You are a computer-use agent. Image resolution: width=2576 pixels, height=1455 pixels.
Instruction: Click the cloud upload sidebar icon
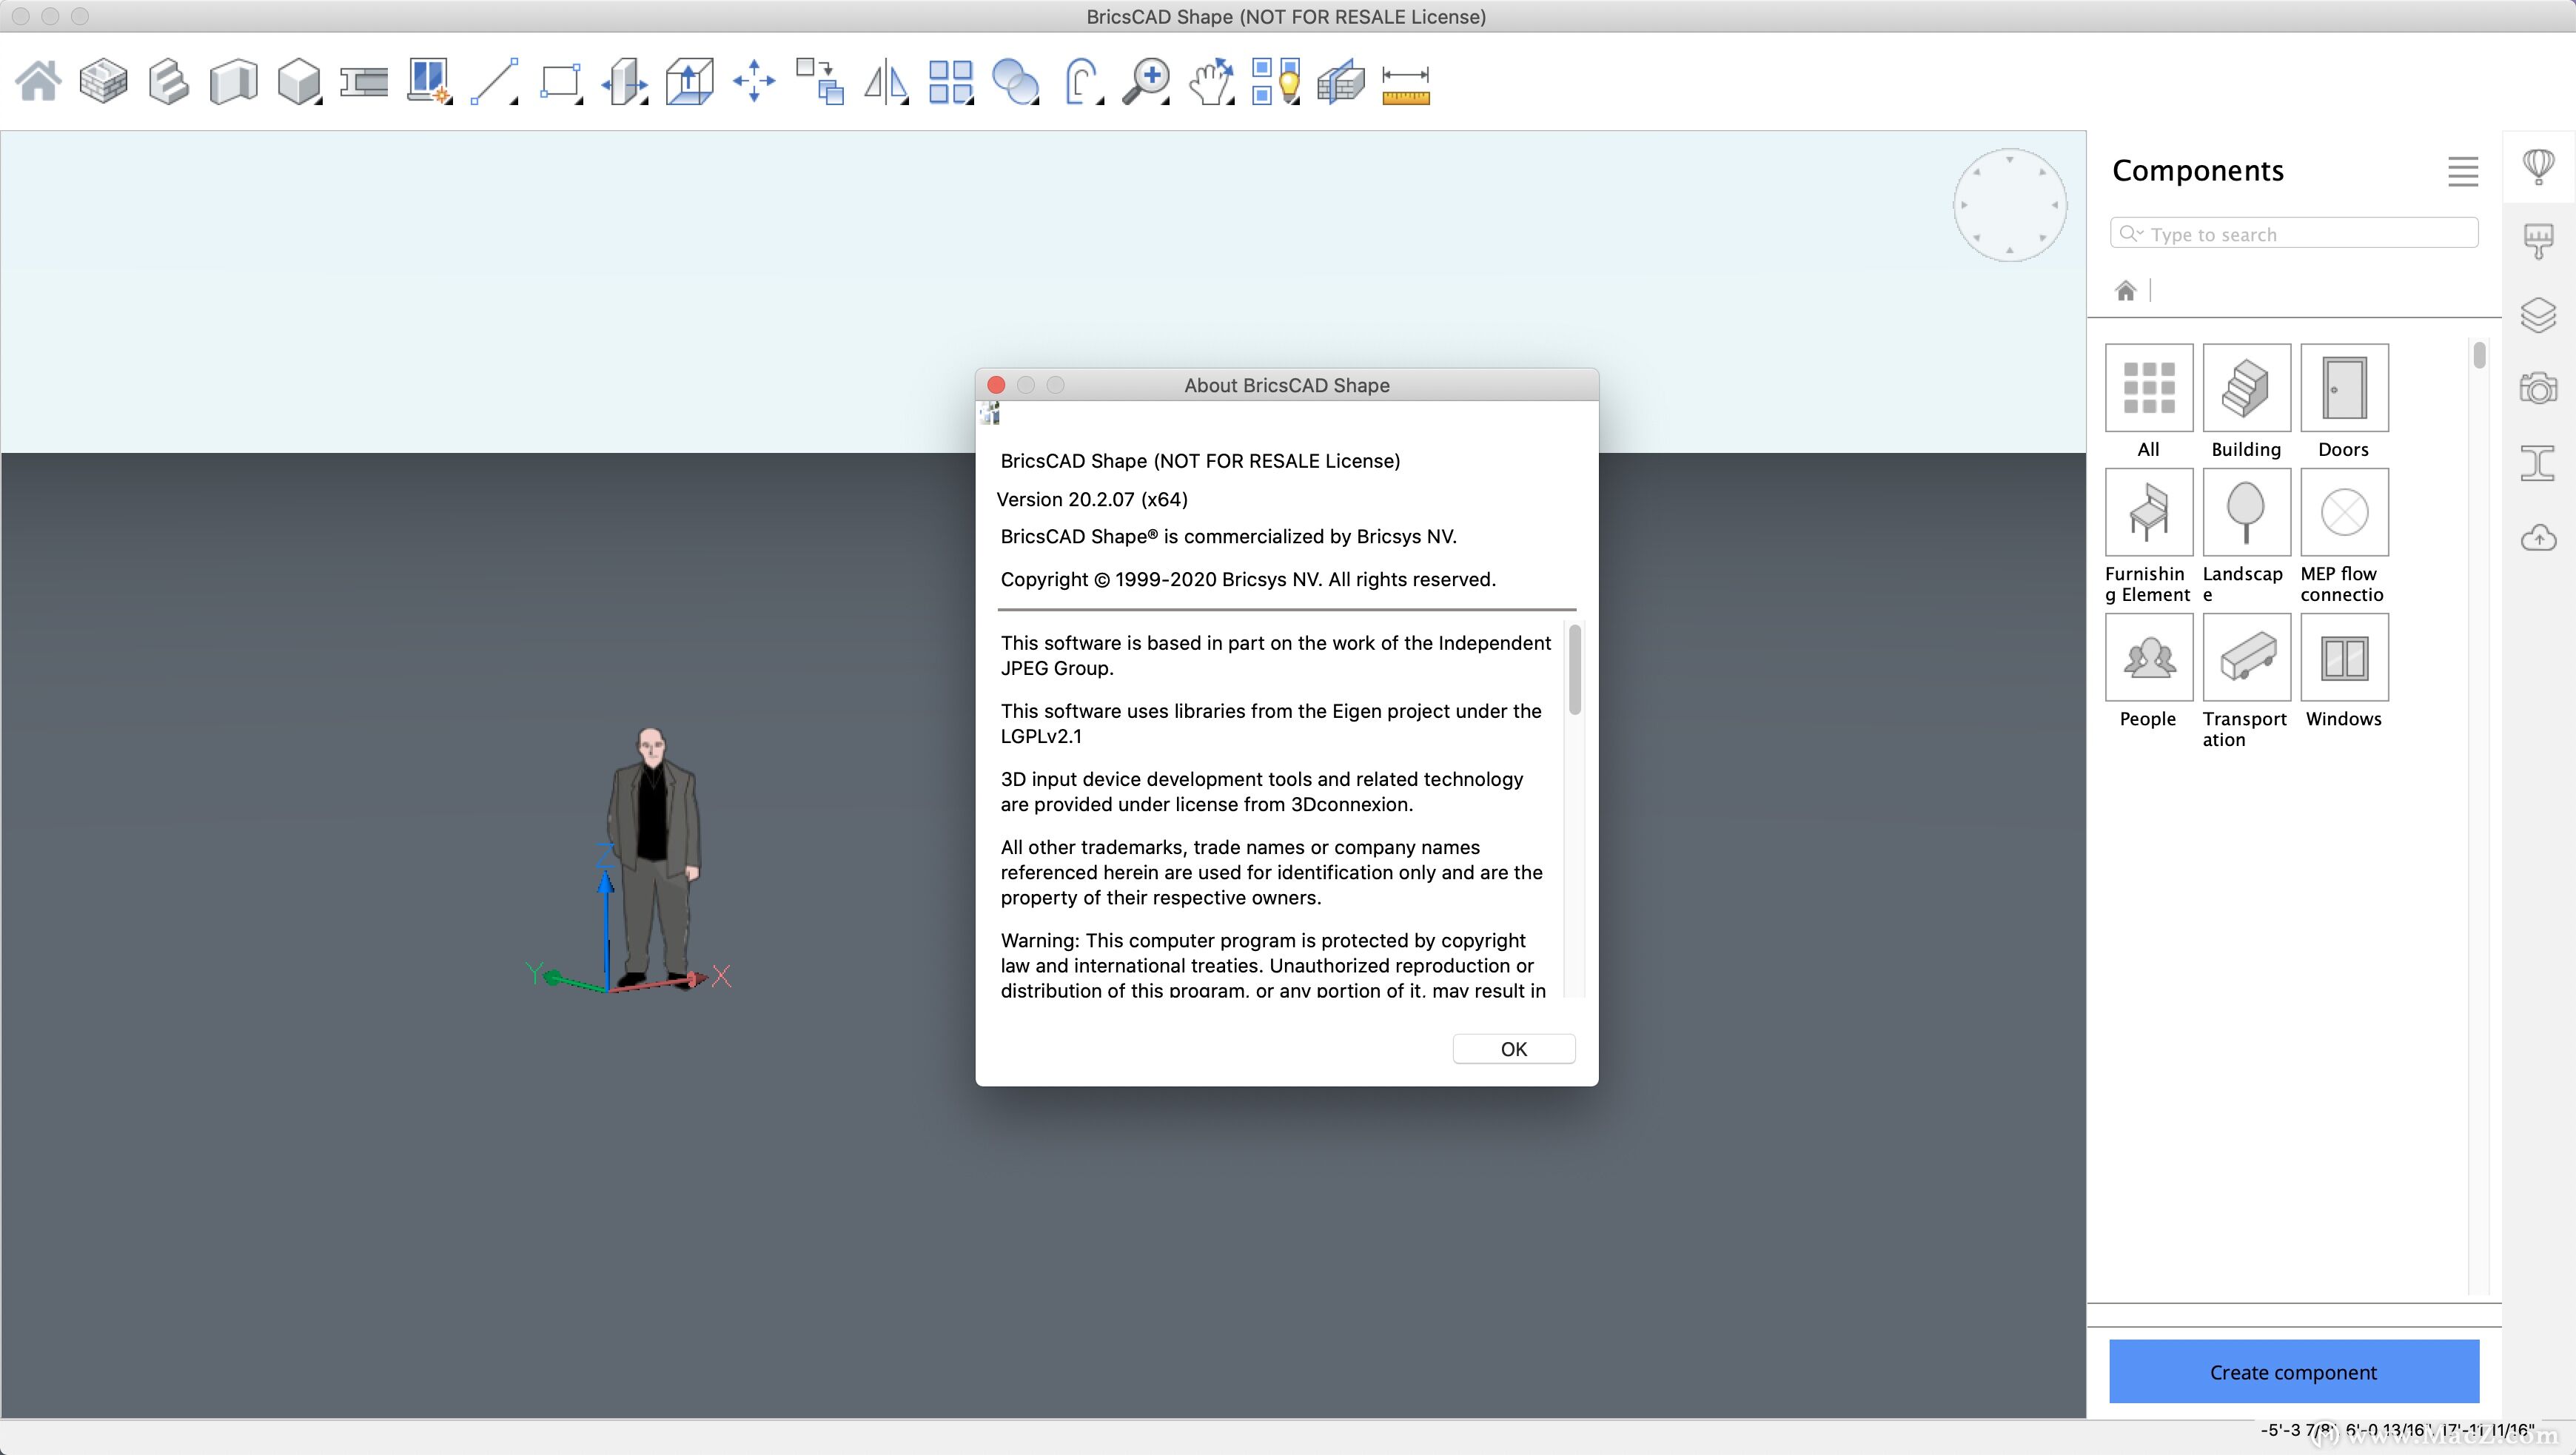(x=2538, y=538)
